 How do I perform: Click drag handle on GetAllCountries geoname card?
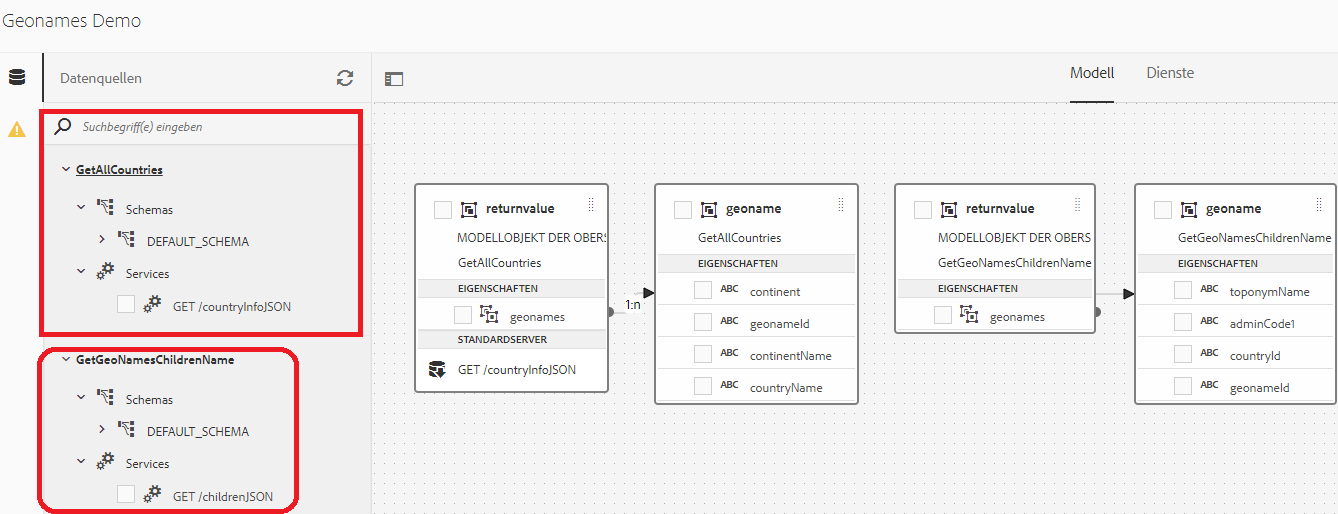point(841,205)
